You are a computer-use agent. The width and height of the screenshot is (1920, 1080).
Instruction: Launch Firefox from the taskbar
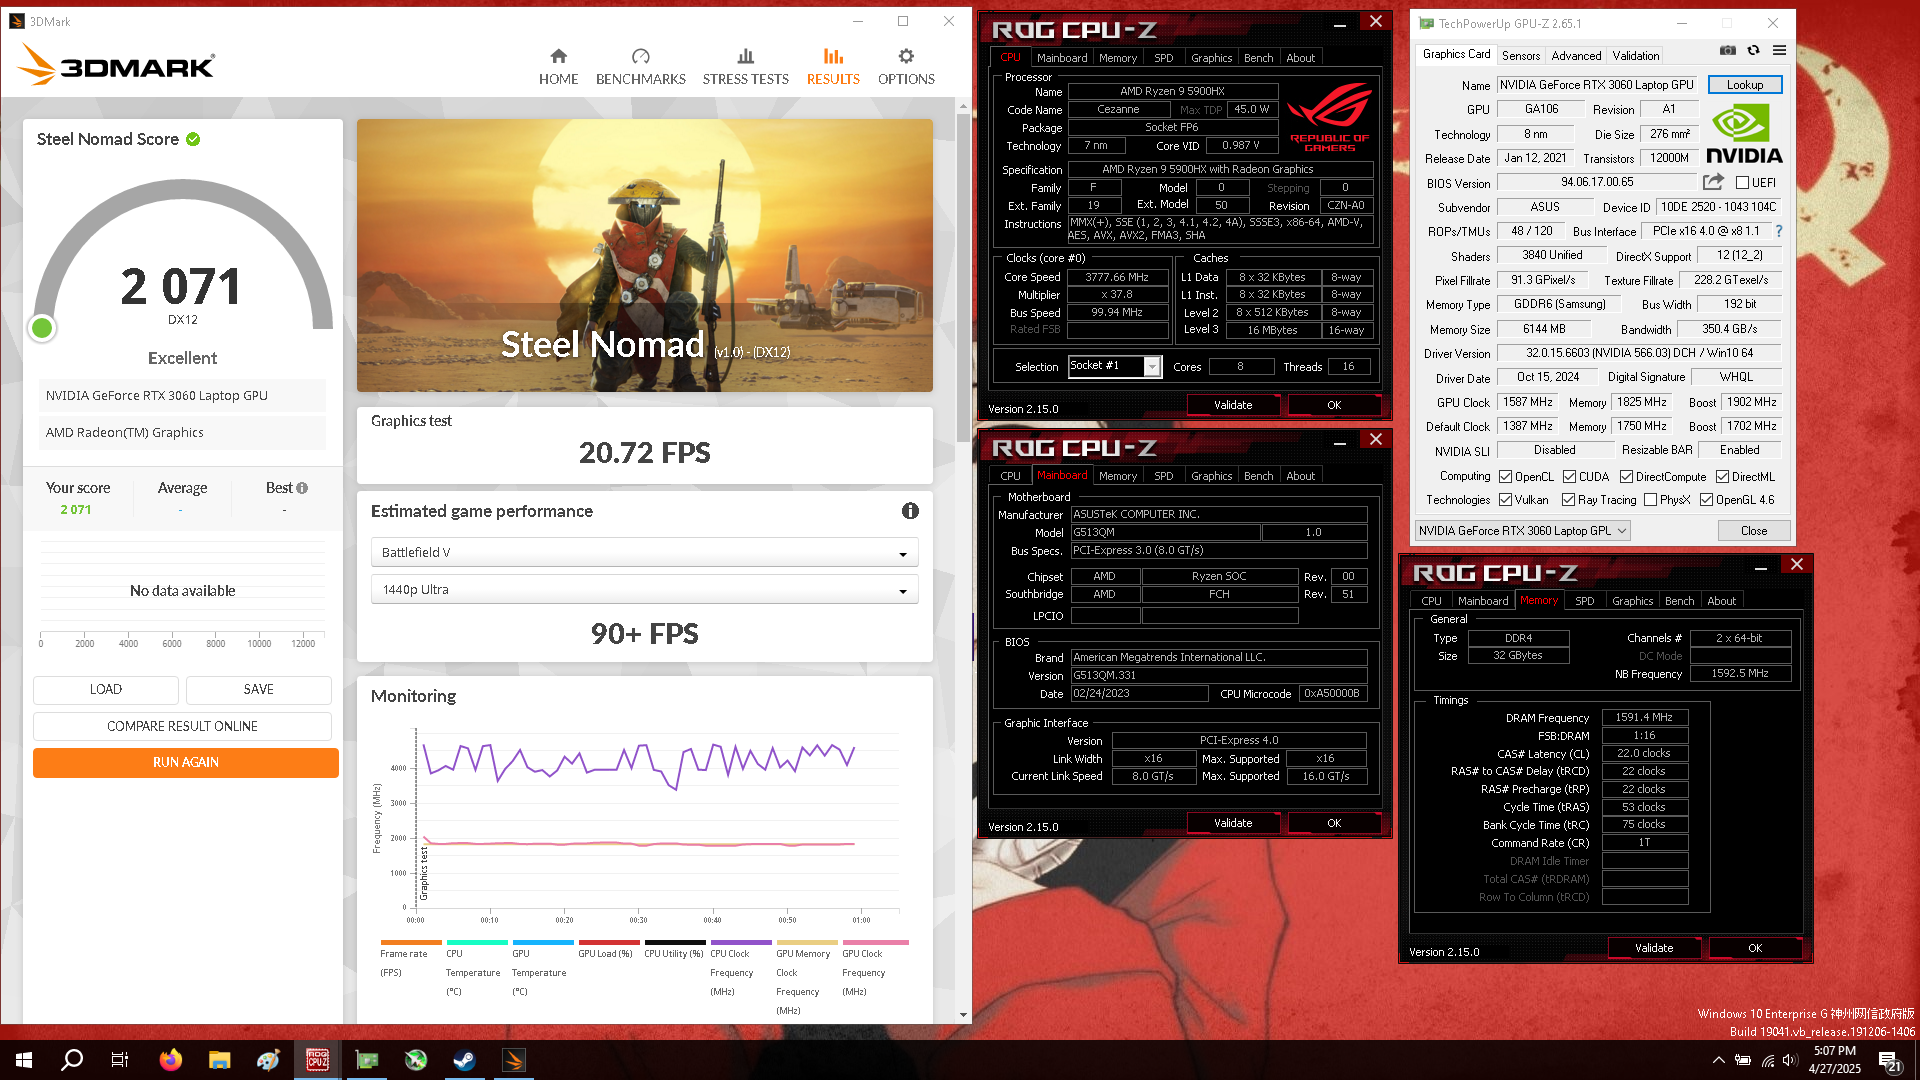click(x=171, y=1060)
